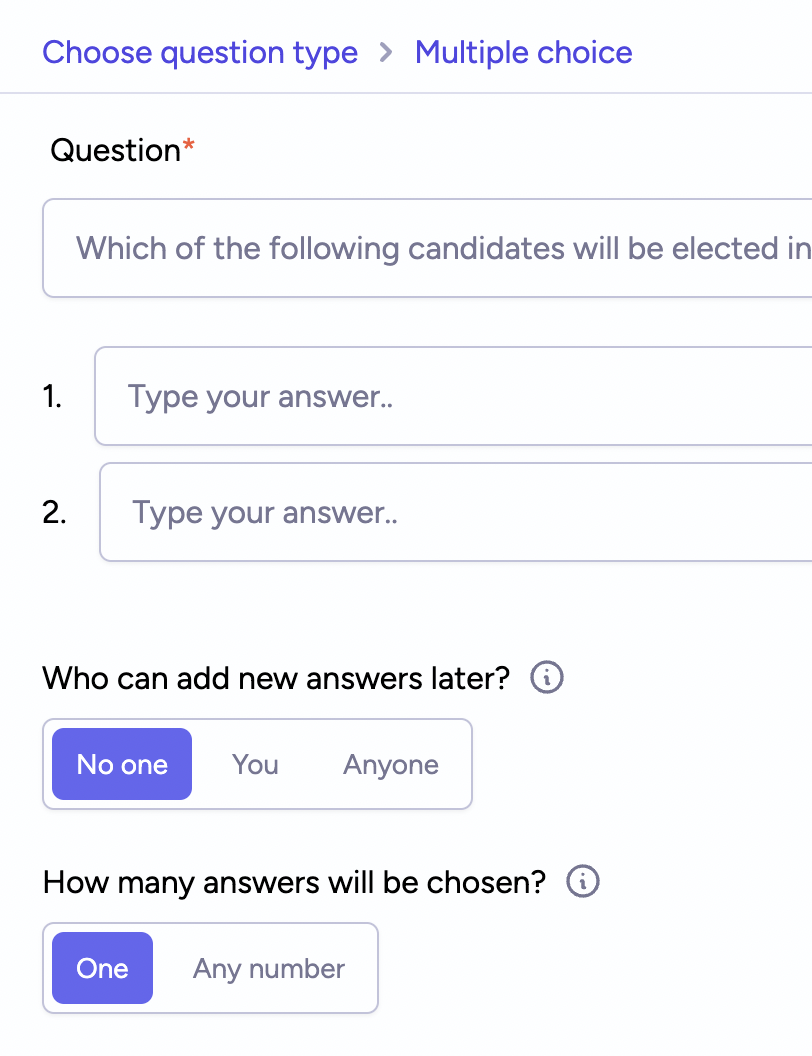Click the 'Multiple choice' breadcrumb
Screen dimensions: 812x1056
point(524,53)
